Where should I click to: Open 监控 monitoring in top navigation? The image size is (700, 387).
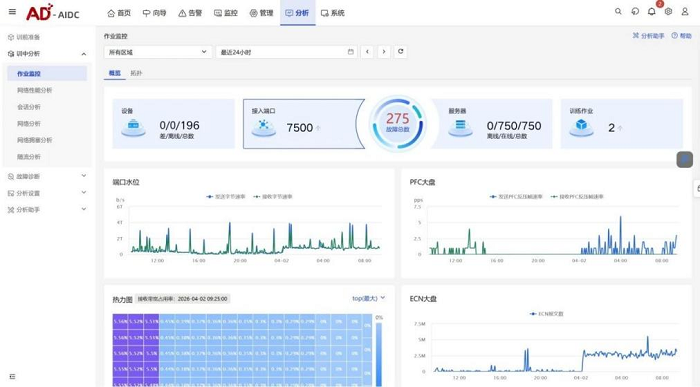[x=226, y=13]
